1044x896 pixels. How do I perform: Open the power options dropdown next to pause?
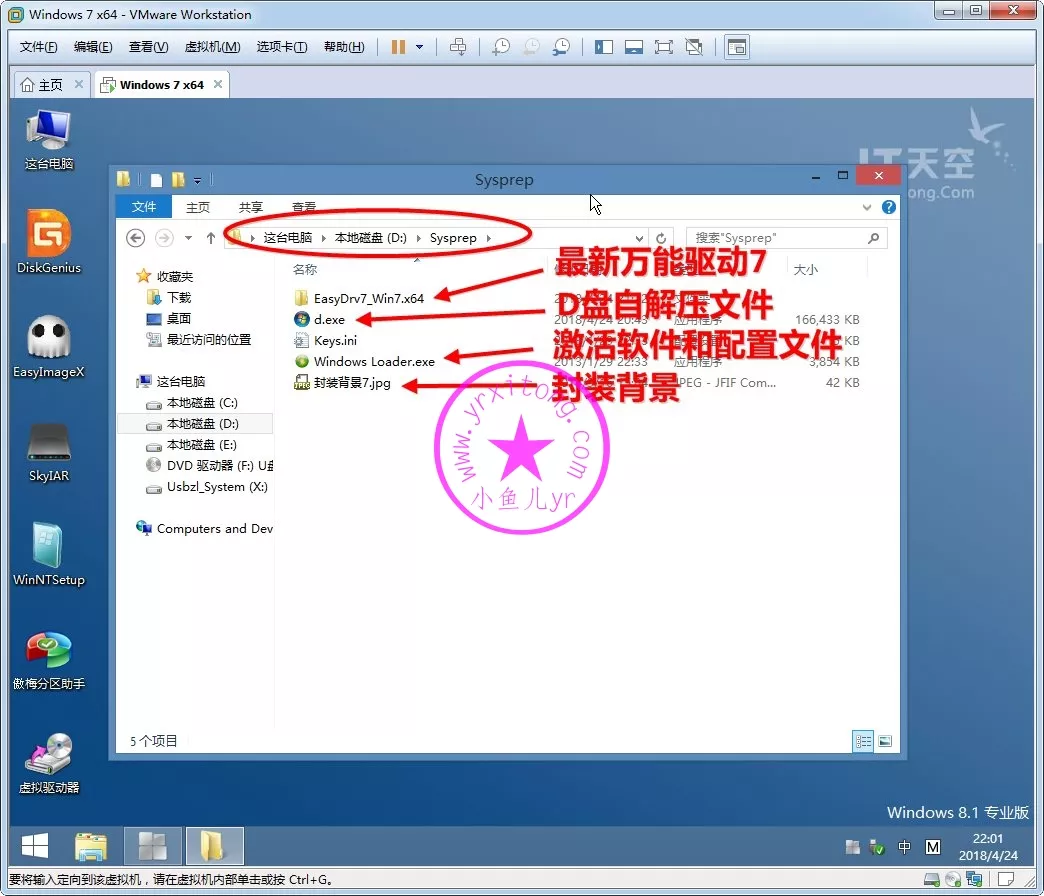pos(420,47)
